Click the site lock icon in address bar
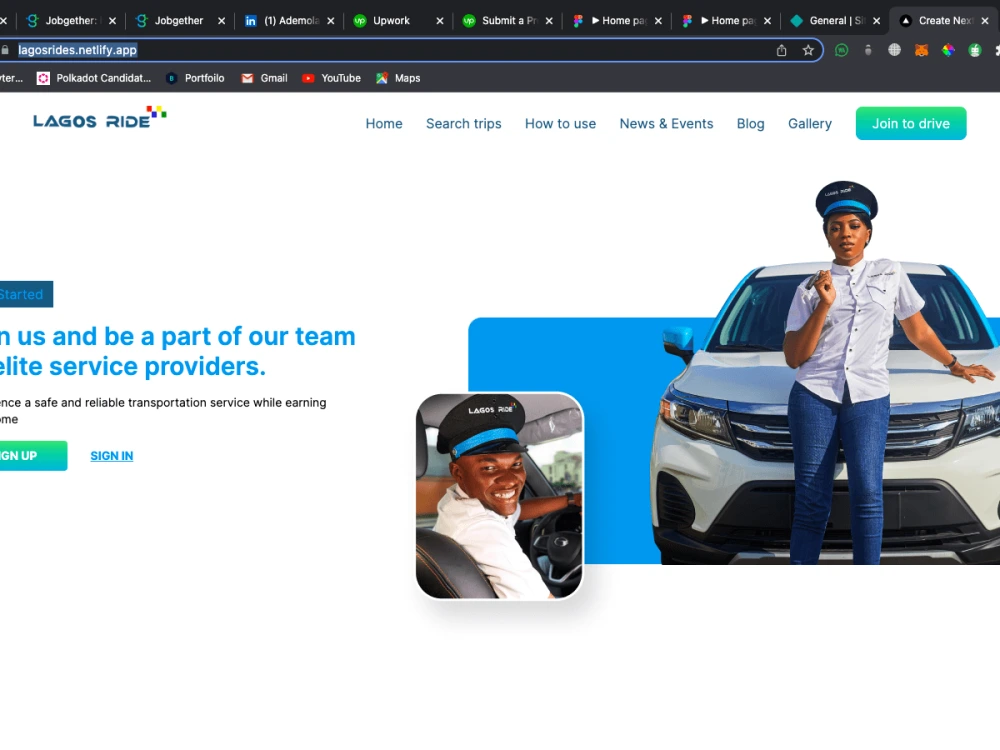The width and height of the screenshot is (1000, 750). coord(6,50)
